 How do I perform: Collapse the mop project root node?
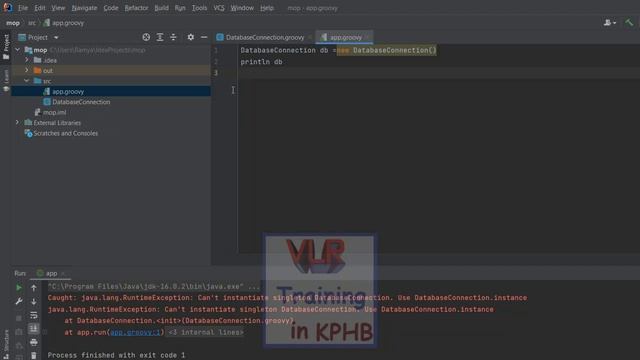pos(18,50)
